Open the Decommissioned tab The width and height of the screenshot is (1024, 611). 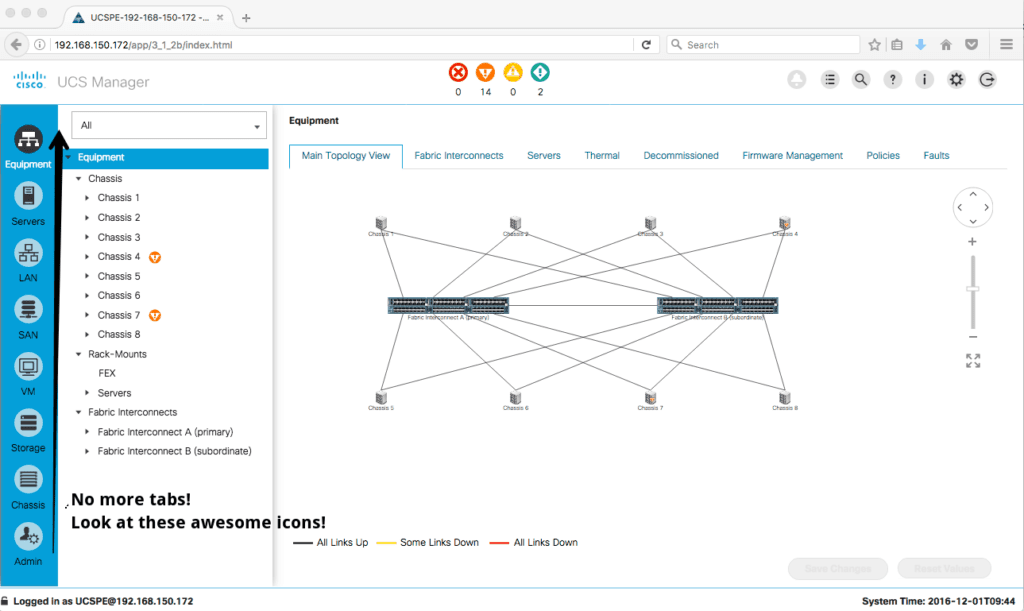pos(680,156)
